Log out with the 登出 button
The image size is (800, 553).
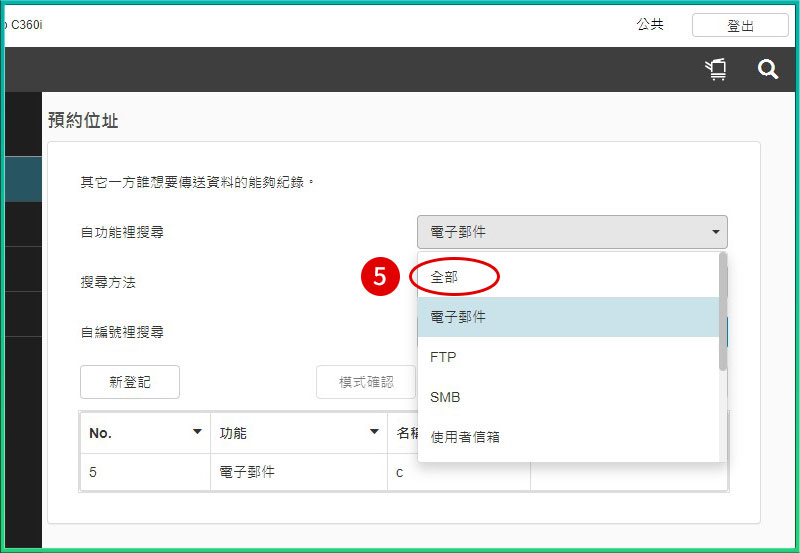point(740,26)
